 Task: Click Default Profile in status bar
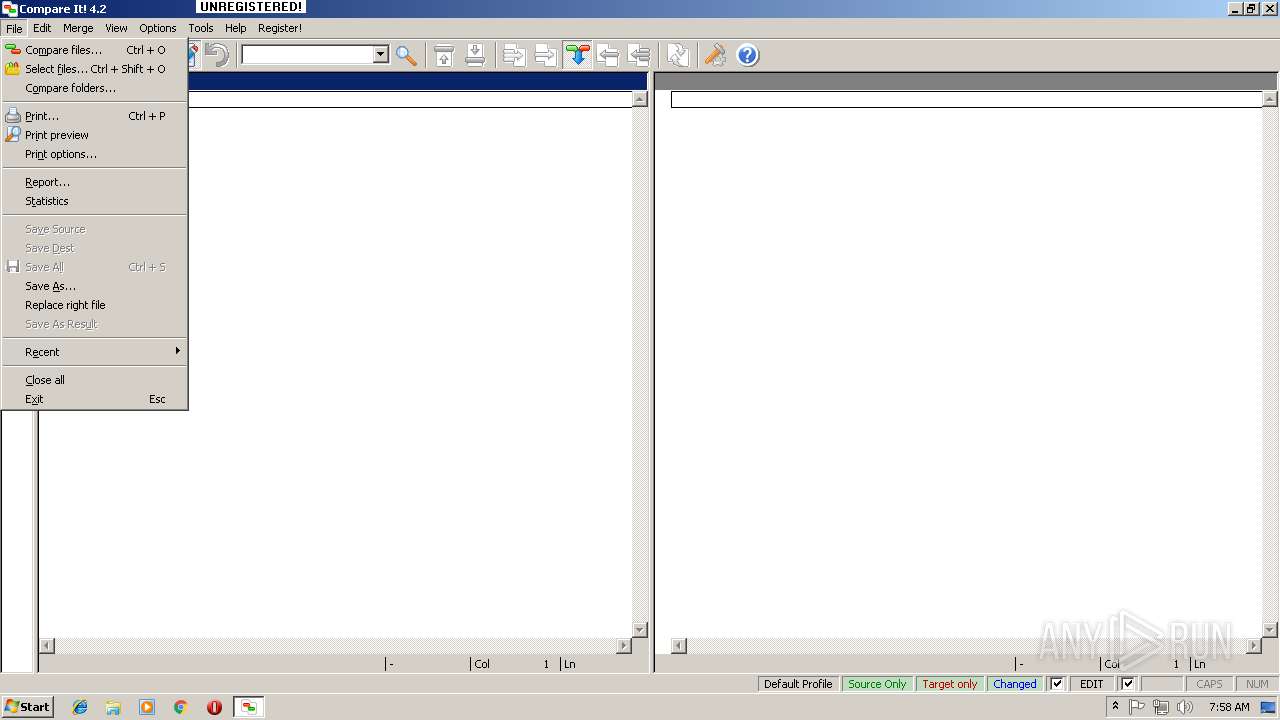[x=798, y=684]
